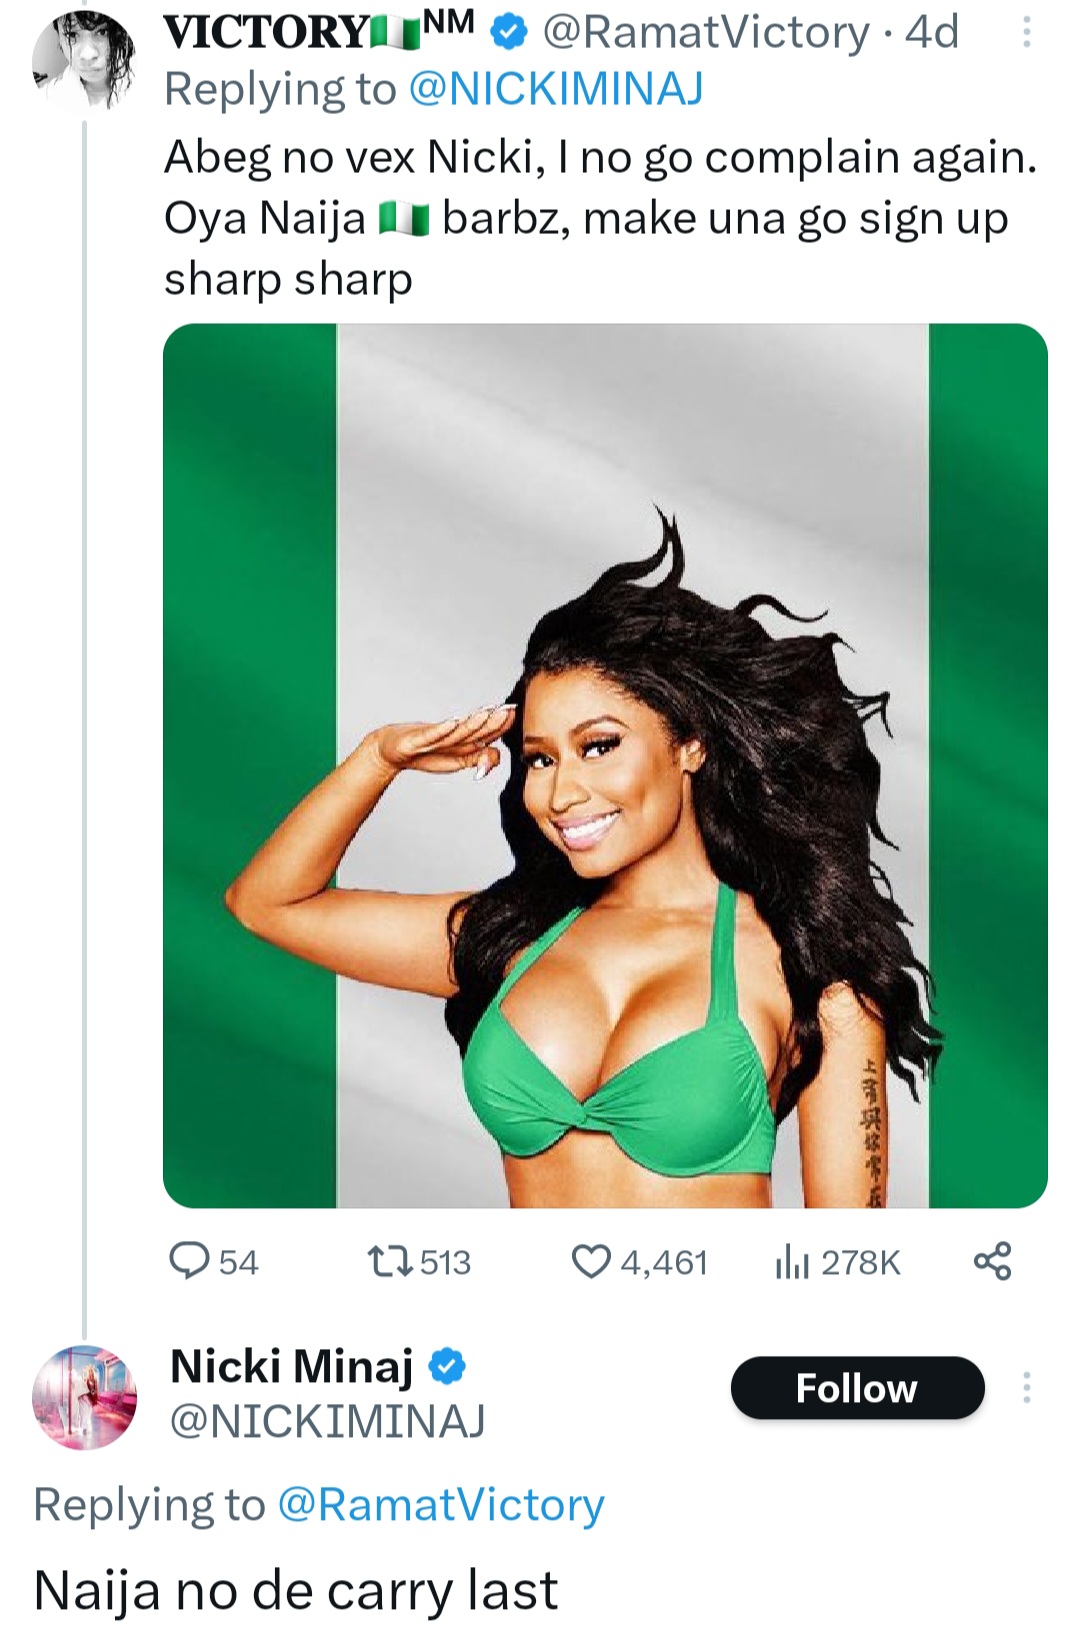Expand the attached Nigerian flag photo

tap(605, 765)
